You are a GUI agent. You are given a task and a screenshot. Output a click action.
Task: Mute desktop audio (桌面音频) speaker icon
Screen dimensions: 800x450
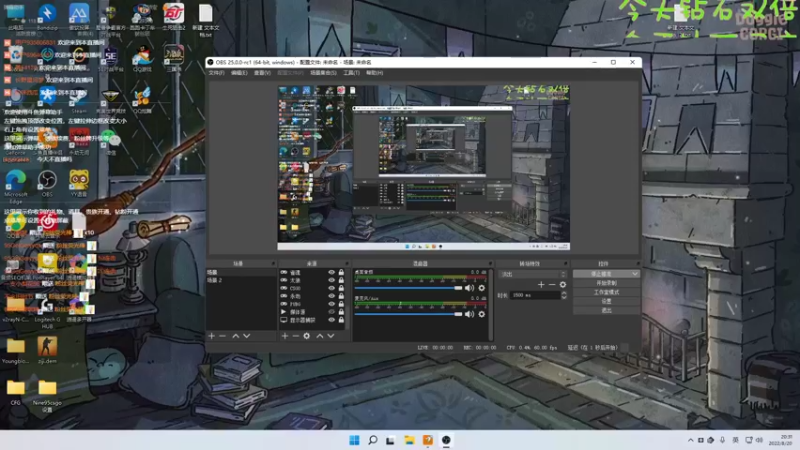[469, 288]
